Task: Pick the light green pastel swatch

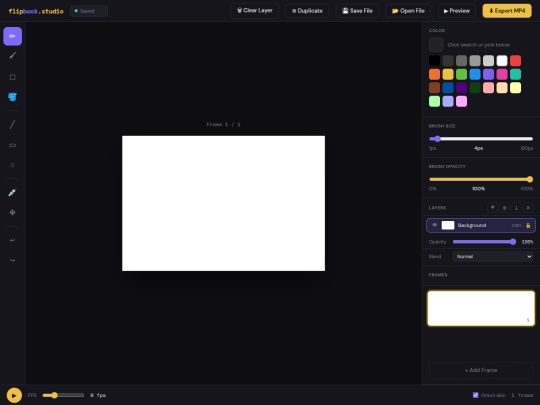Action: [435, 101]
